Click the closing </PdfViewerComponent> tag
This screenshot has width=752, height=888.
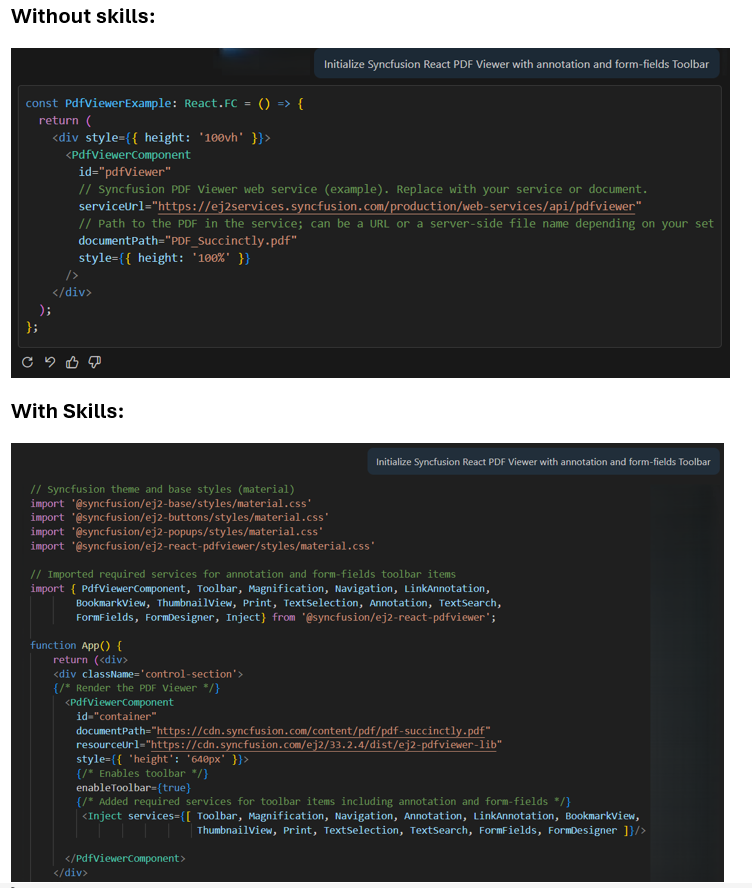[125, 859]
